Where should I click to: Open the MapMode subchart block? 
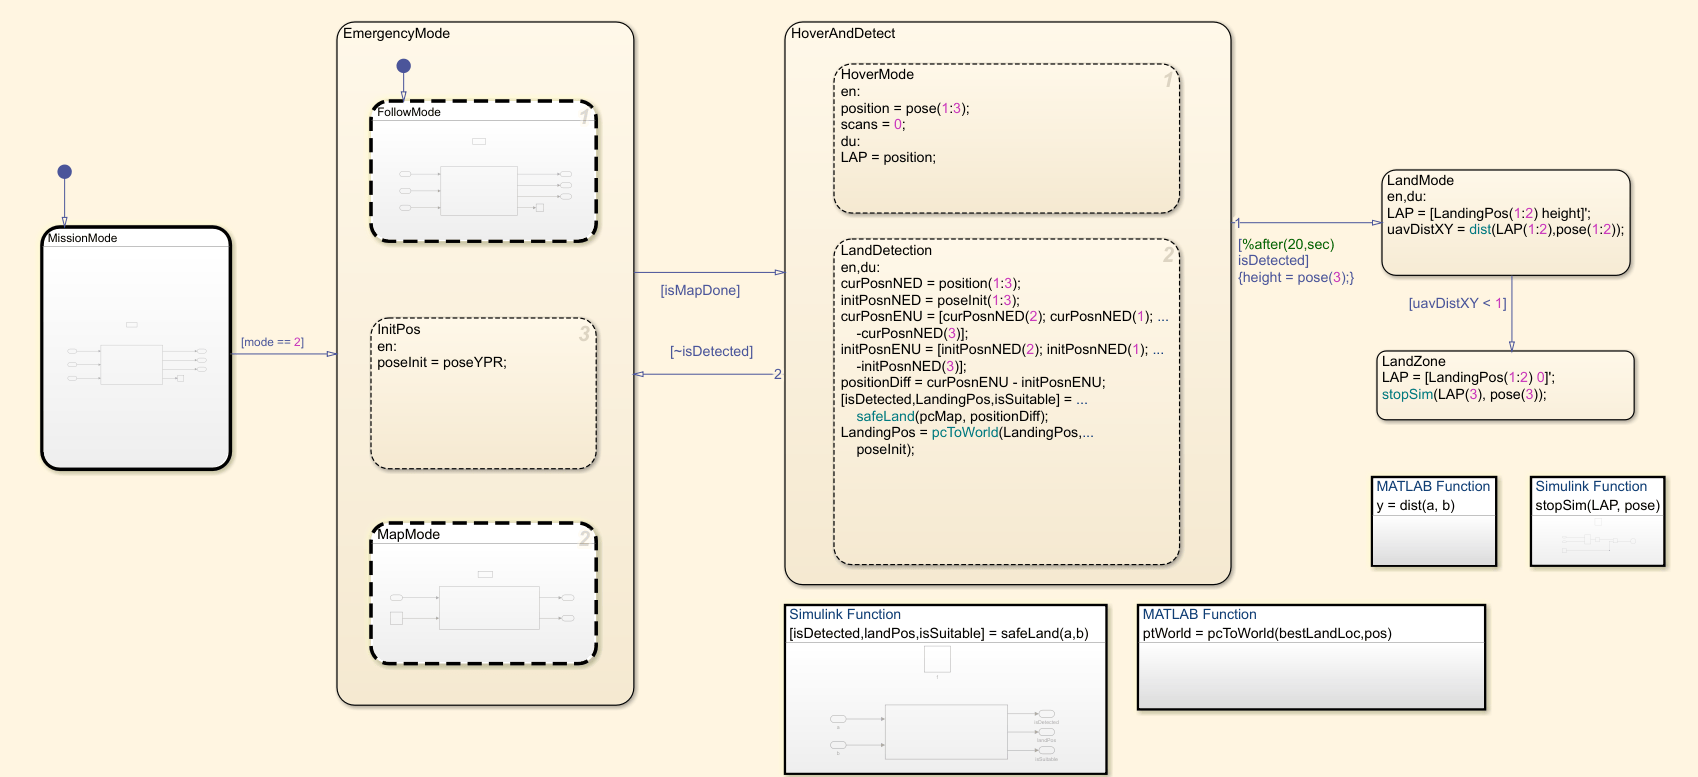coord(484,593)
